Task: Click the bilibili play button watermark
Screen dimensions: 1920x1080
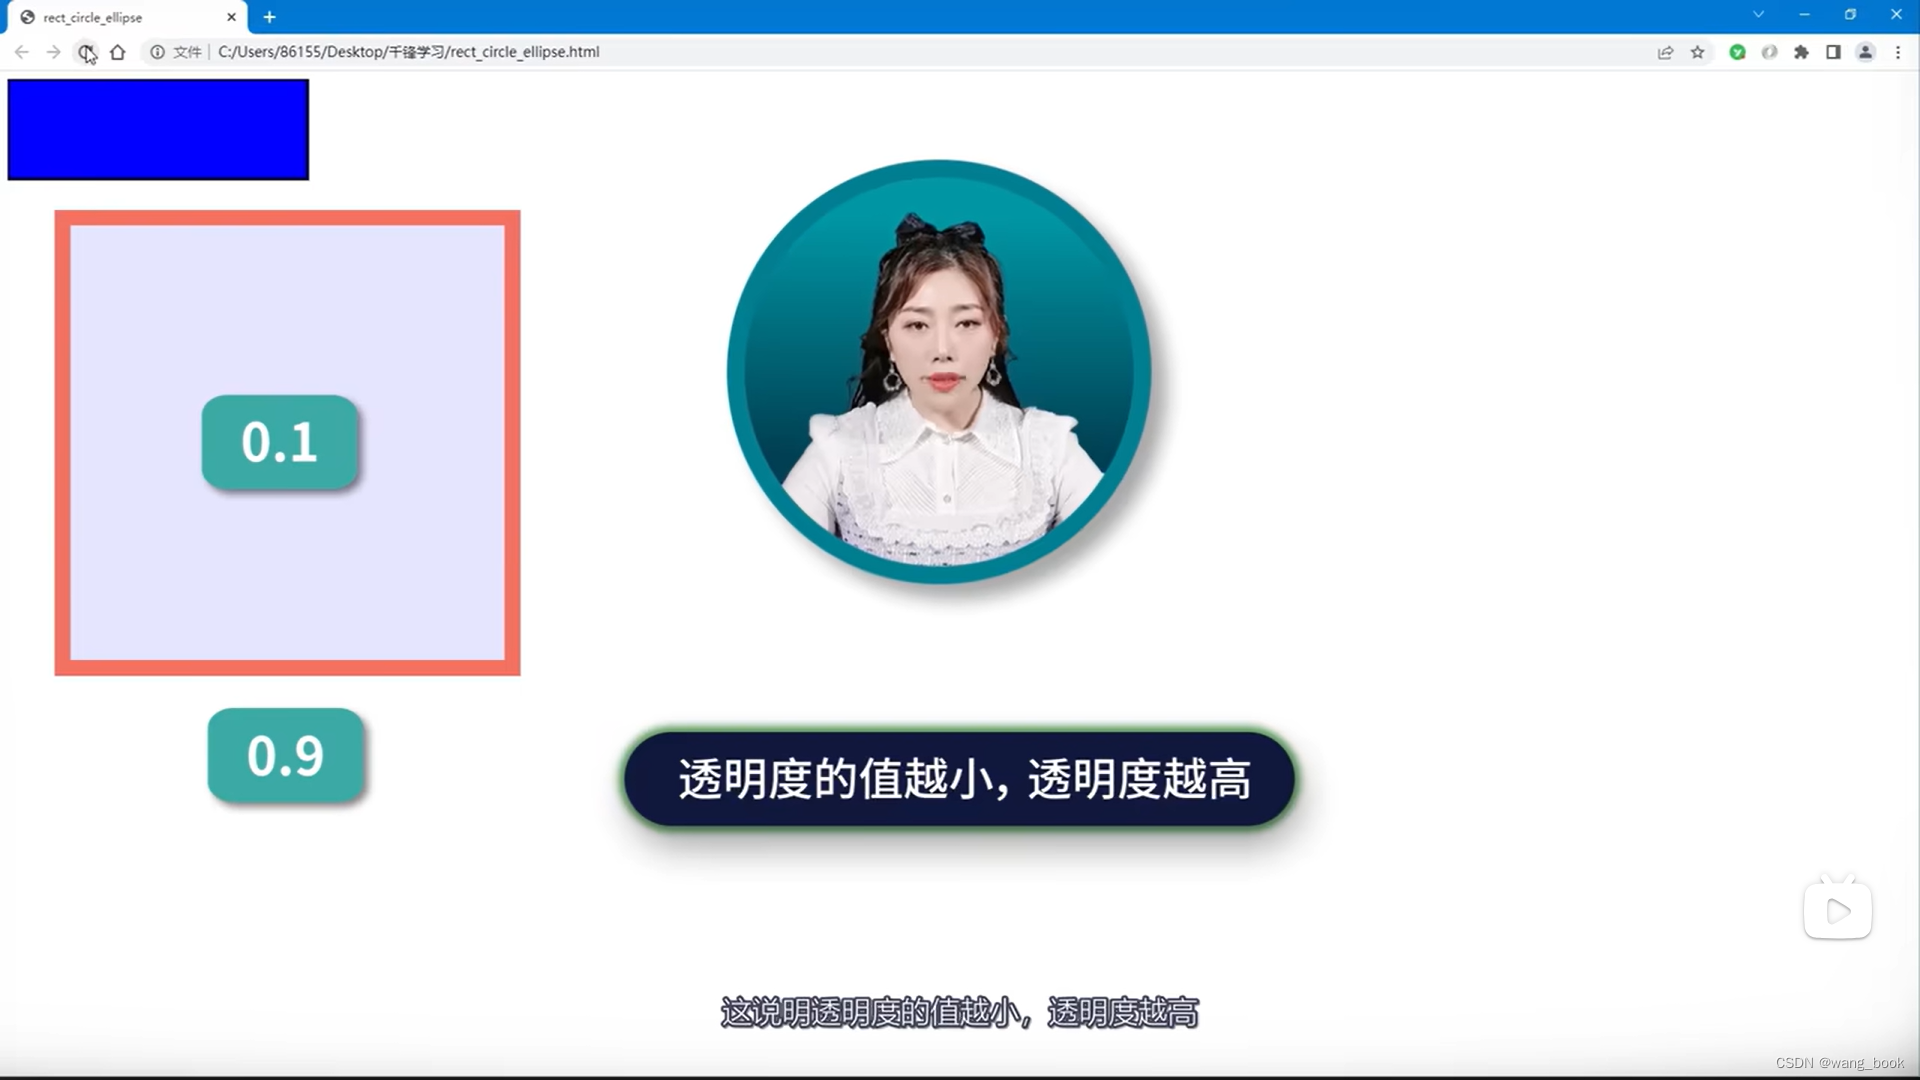Action: coord(1838,910)
